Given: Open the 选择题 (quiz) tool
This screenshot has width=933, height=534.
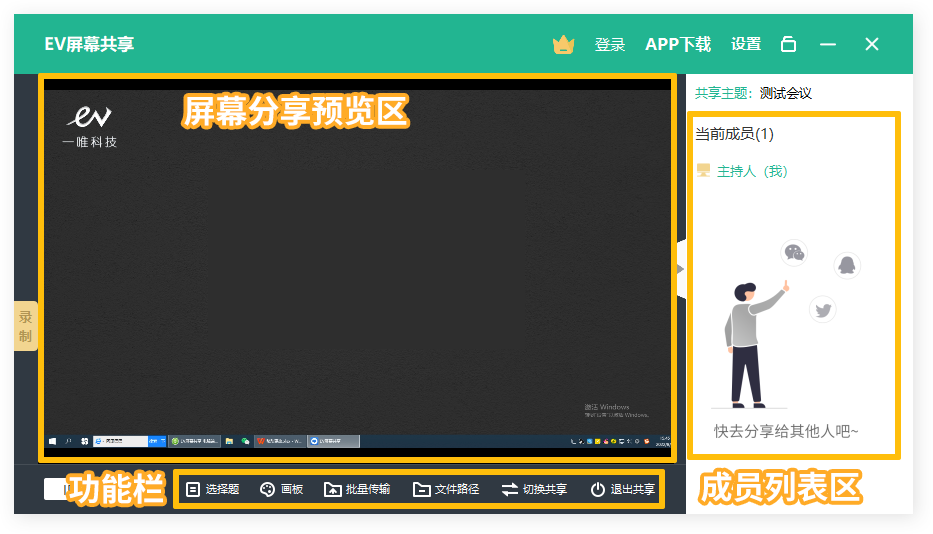Looking at the screenshot, I should pos(212,489).
